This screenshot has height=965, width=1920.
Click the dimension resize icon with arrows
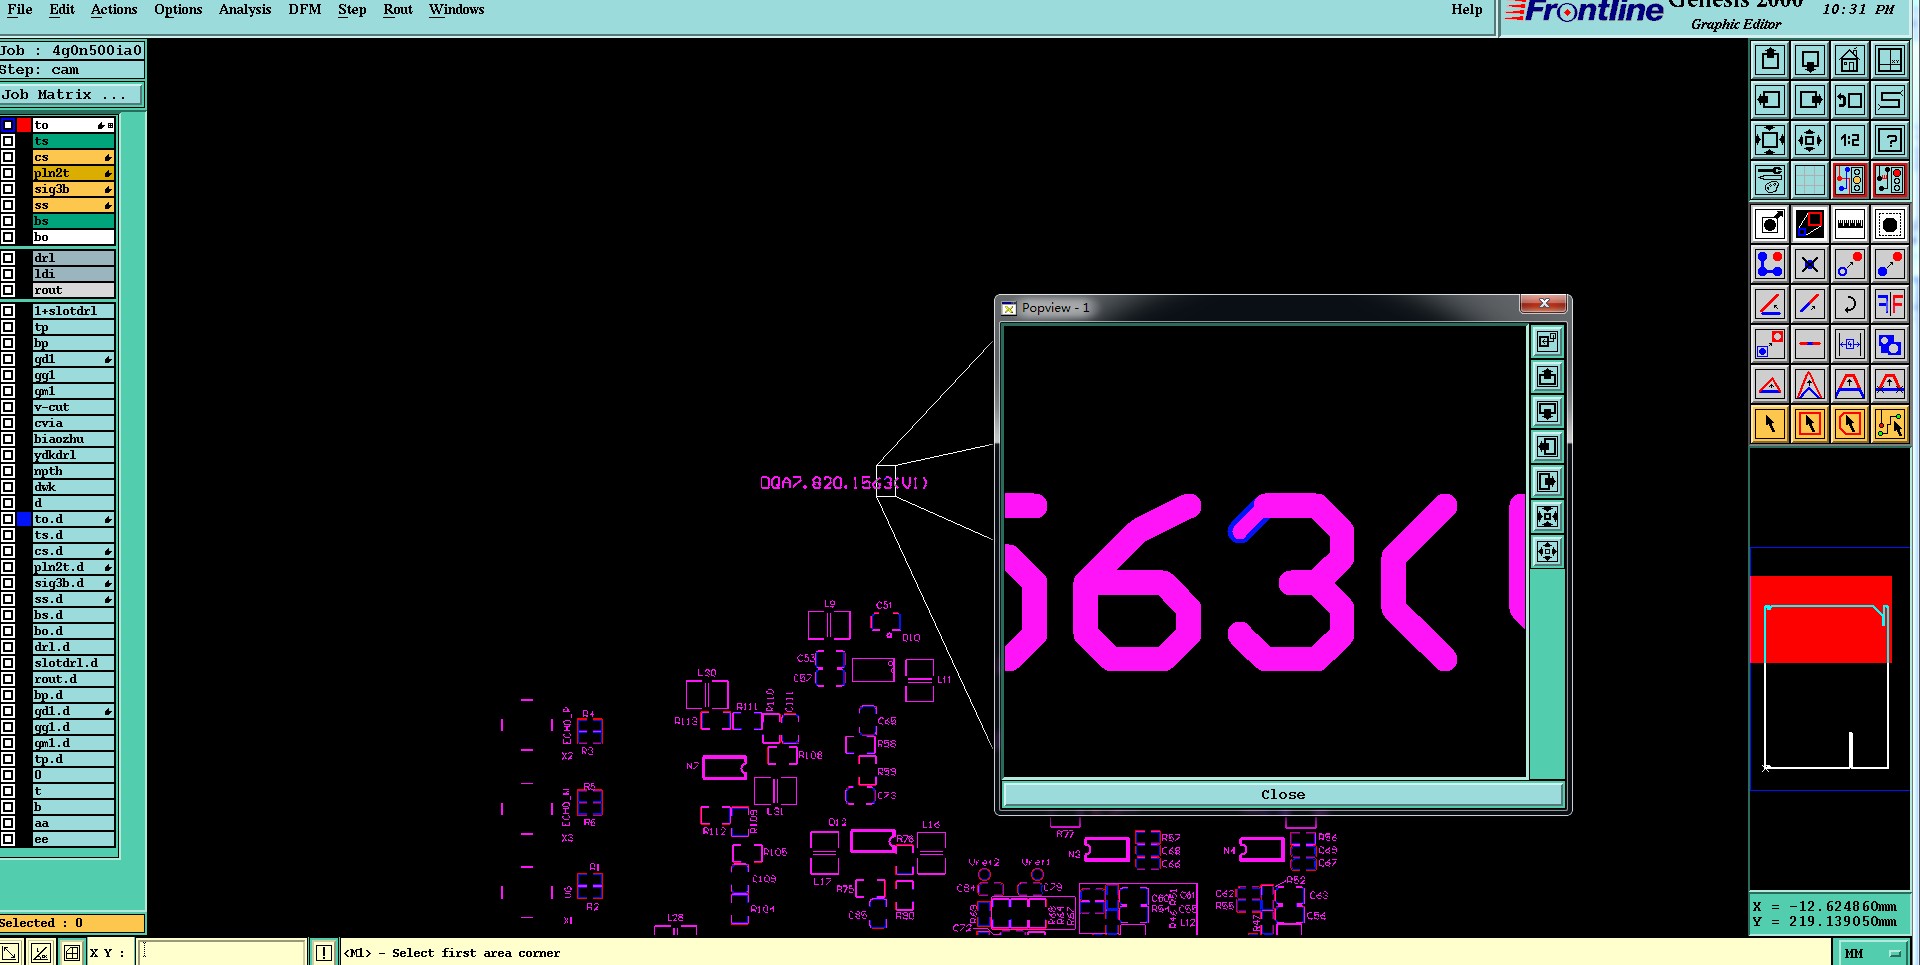[1850, 344]
